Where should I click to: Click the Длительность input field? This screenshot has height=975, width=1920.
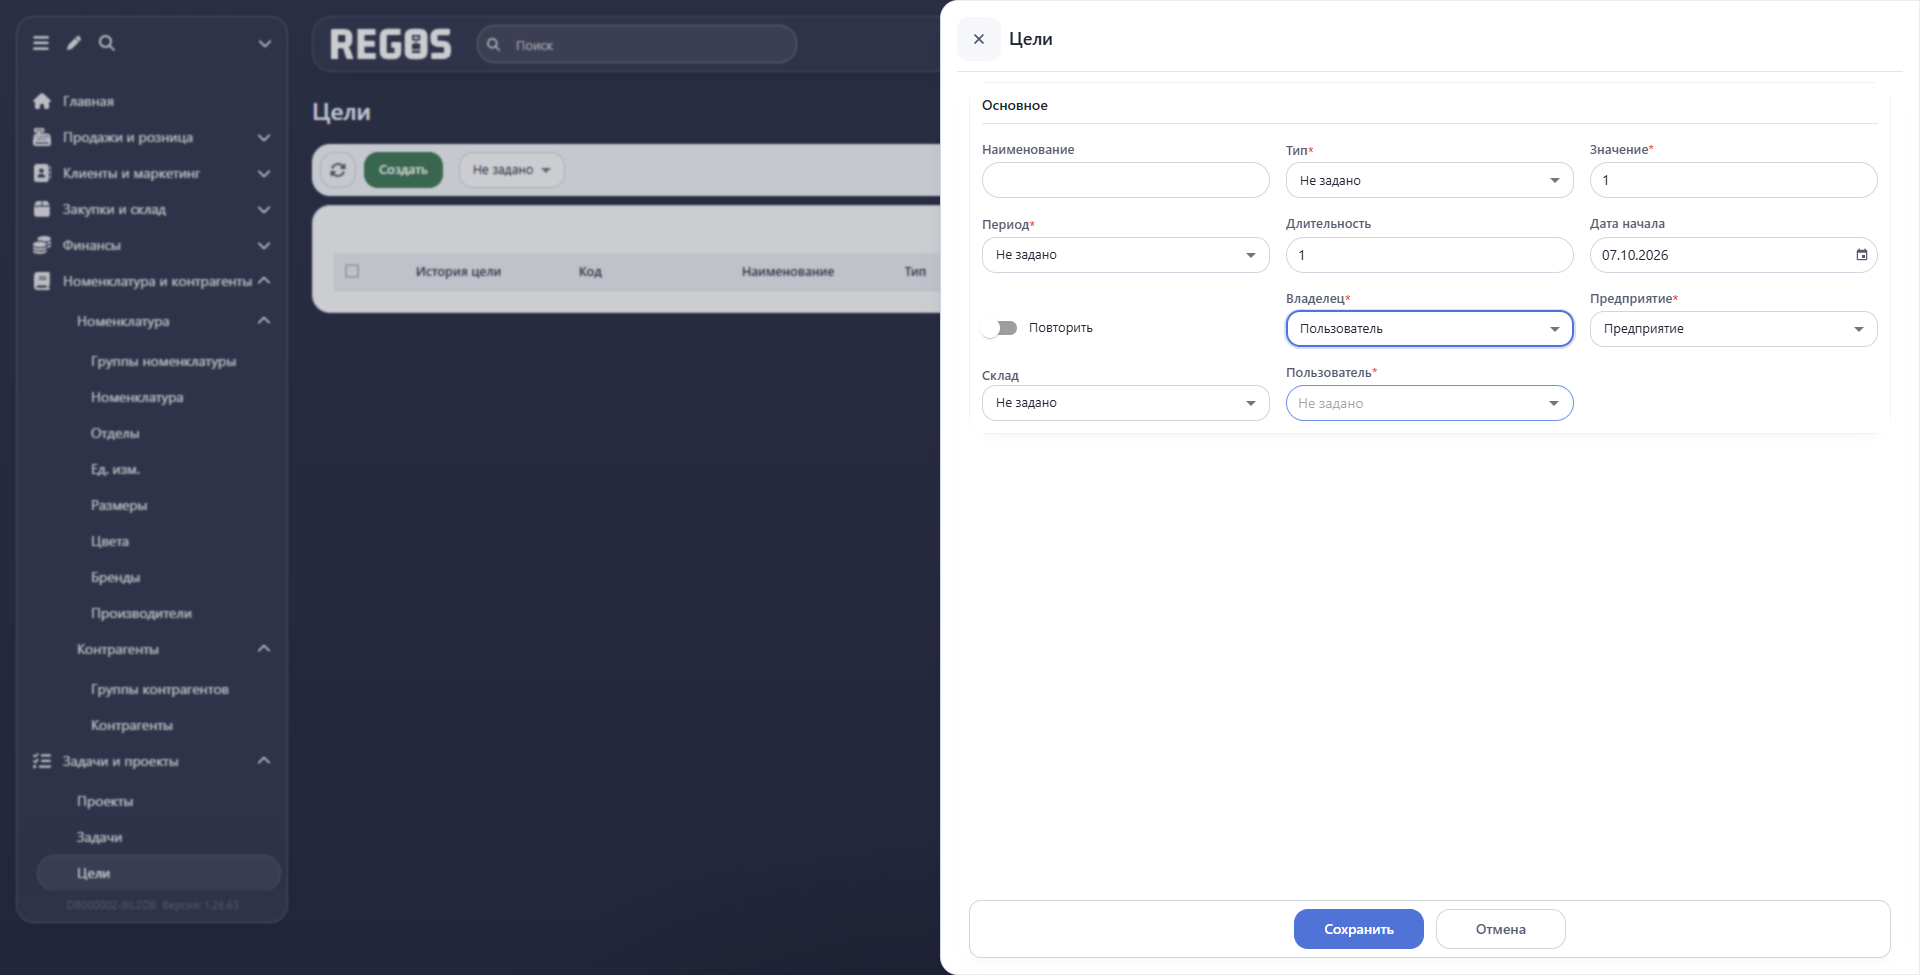[1429, 255]
